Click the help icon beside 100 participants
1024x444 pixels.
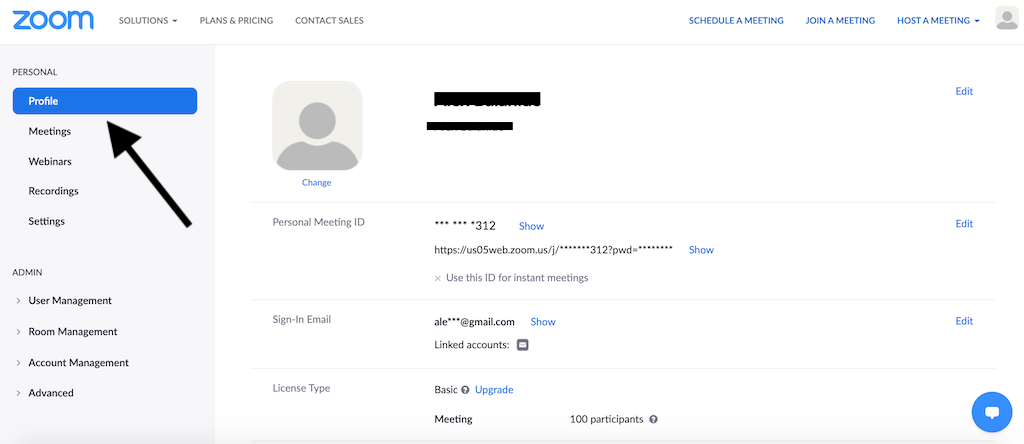click(653, 419)
